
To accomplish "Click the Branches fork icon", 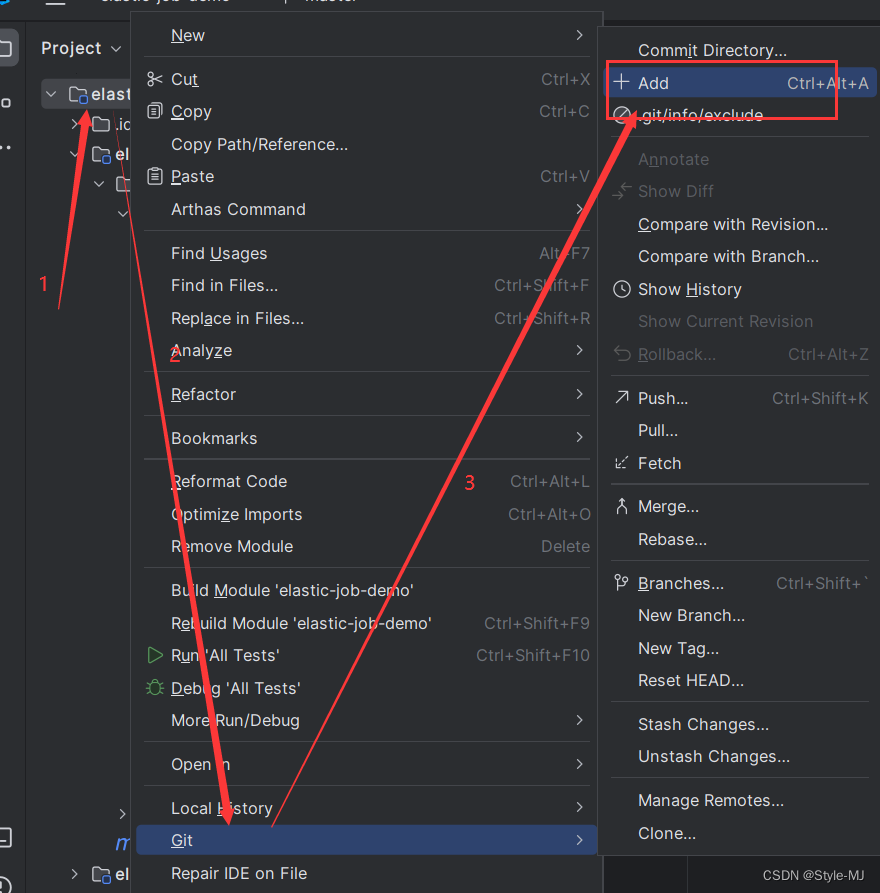I will (x=621, y=583).
